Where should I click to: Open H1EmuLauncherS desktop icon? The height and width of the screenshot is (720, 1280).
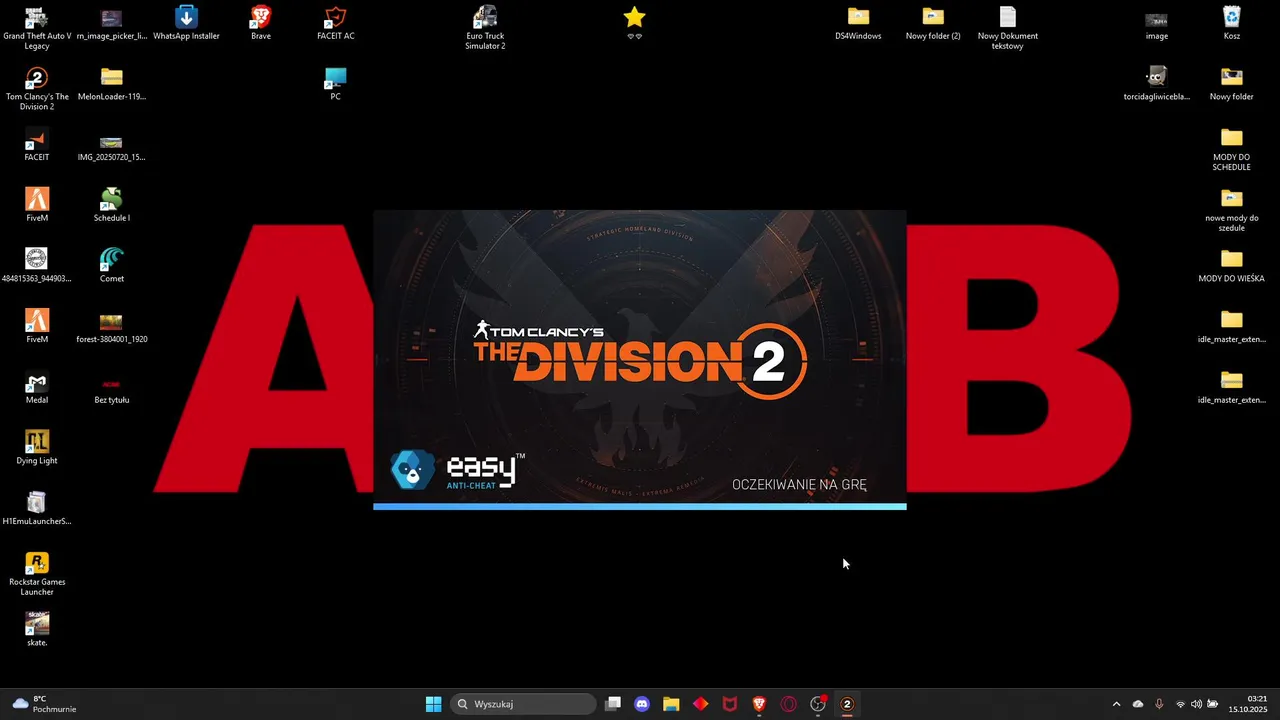pos(37,509)
